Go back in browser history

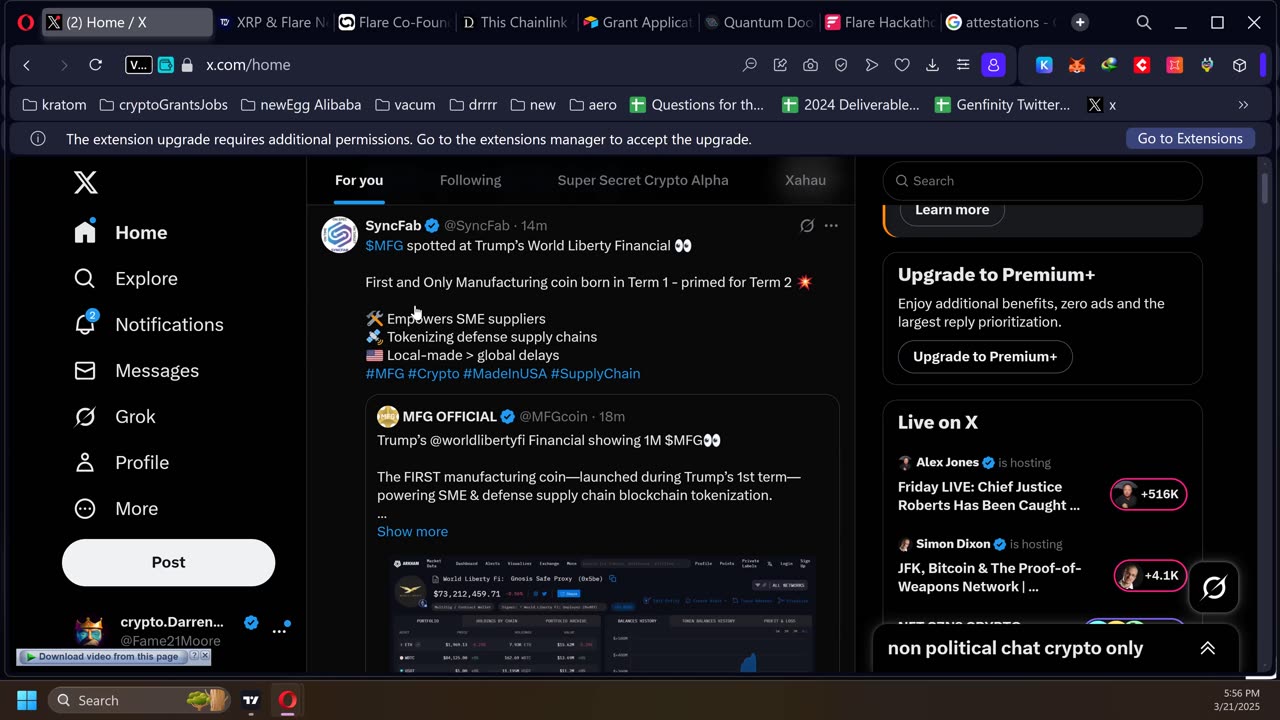(27, 65)
